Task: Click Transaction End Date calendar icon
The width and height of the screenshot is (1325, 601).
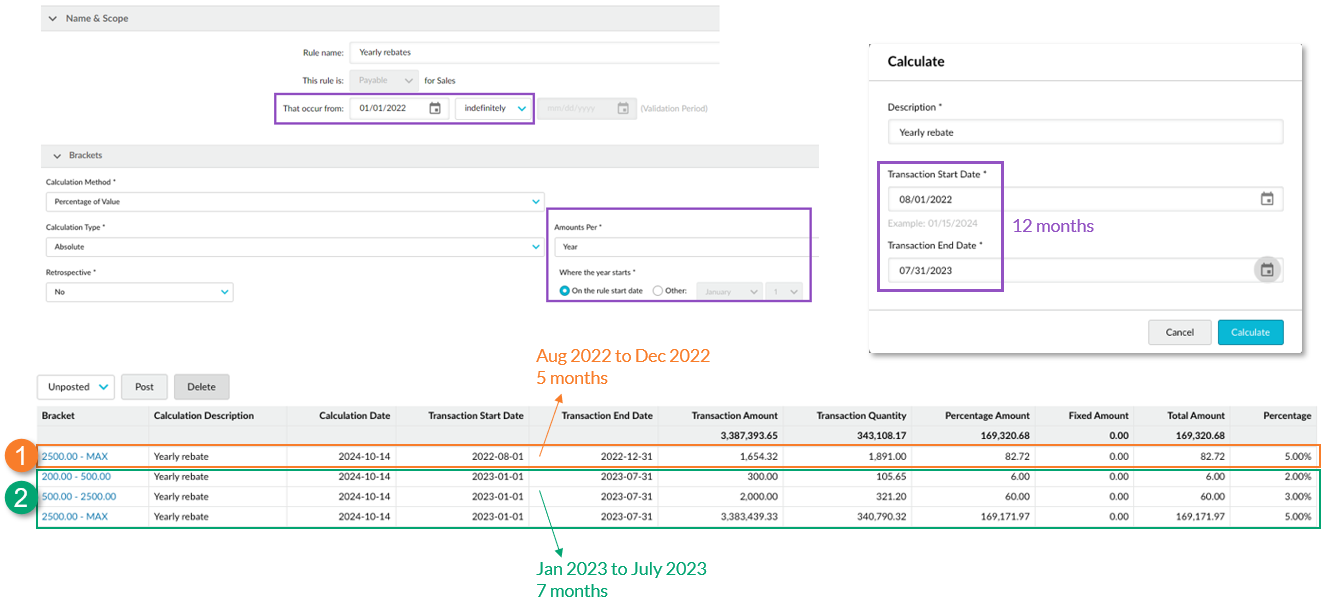Action: 1267,270
